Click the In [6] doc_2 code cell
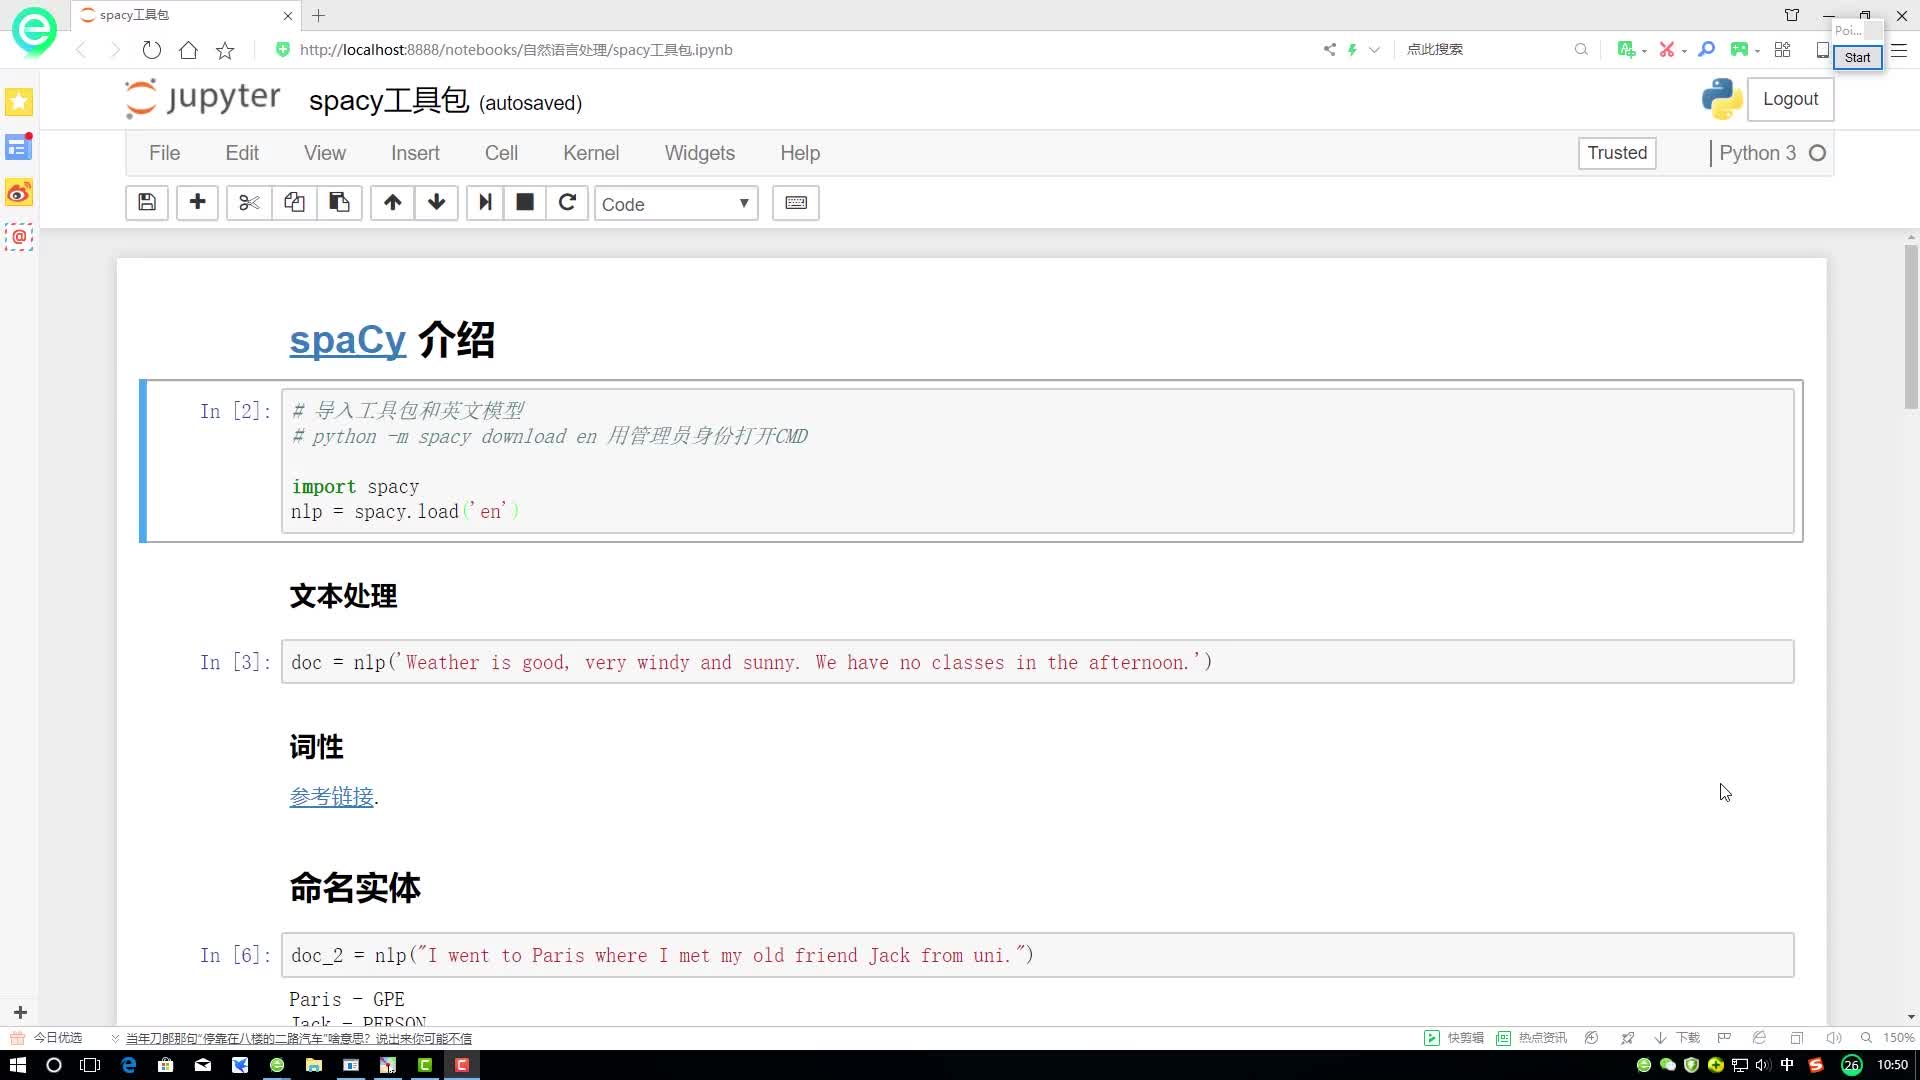Viewport: 1920px width, 1080px height. coord(1037,955)
